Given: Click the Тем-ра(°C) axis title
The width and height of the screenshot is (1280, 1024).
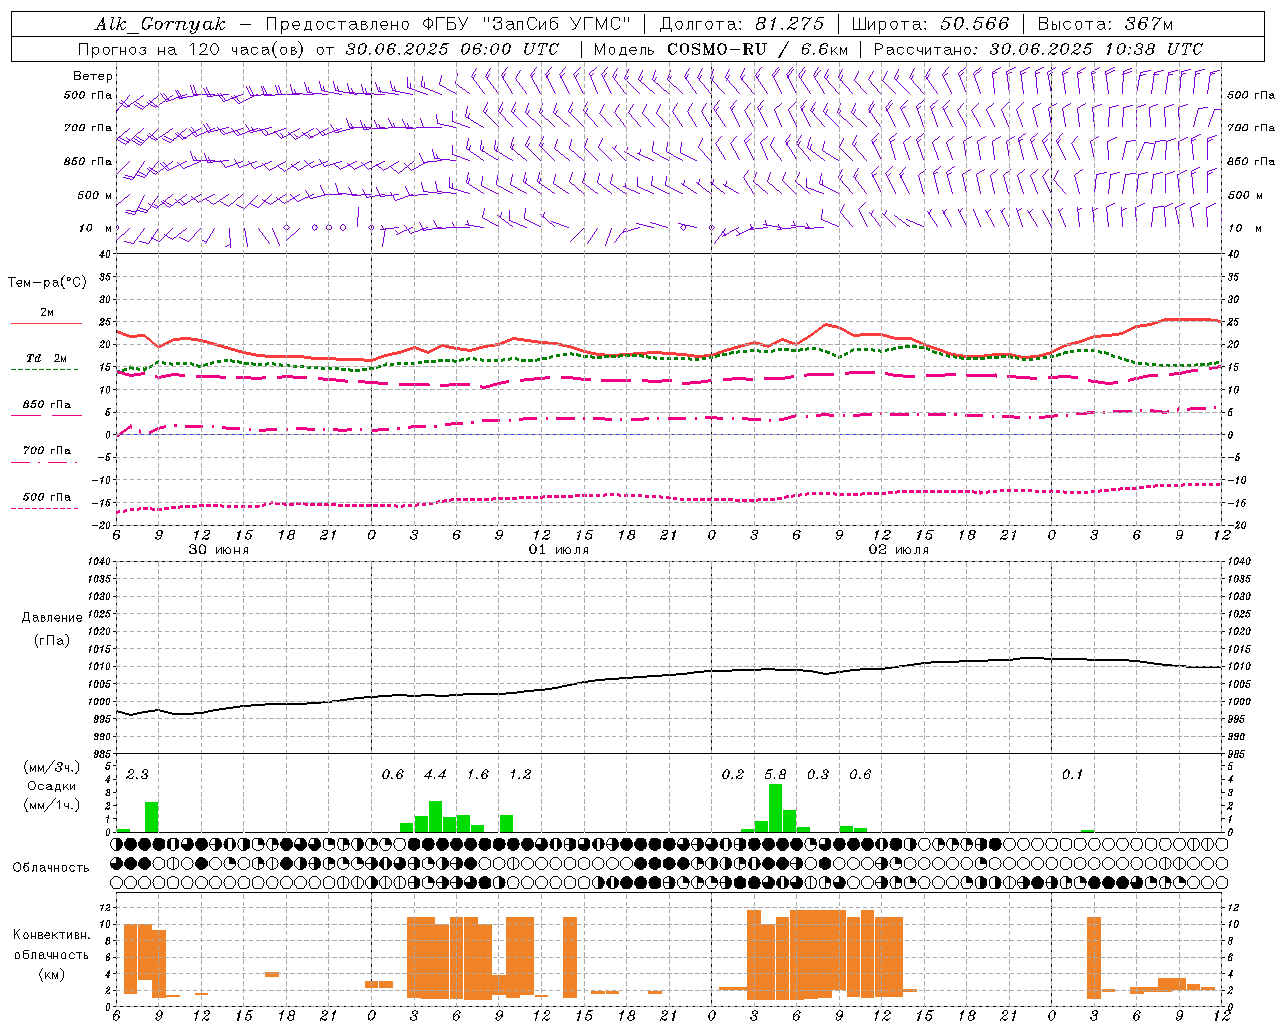Looking at the screenshot, I should 47,283.
